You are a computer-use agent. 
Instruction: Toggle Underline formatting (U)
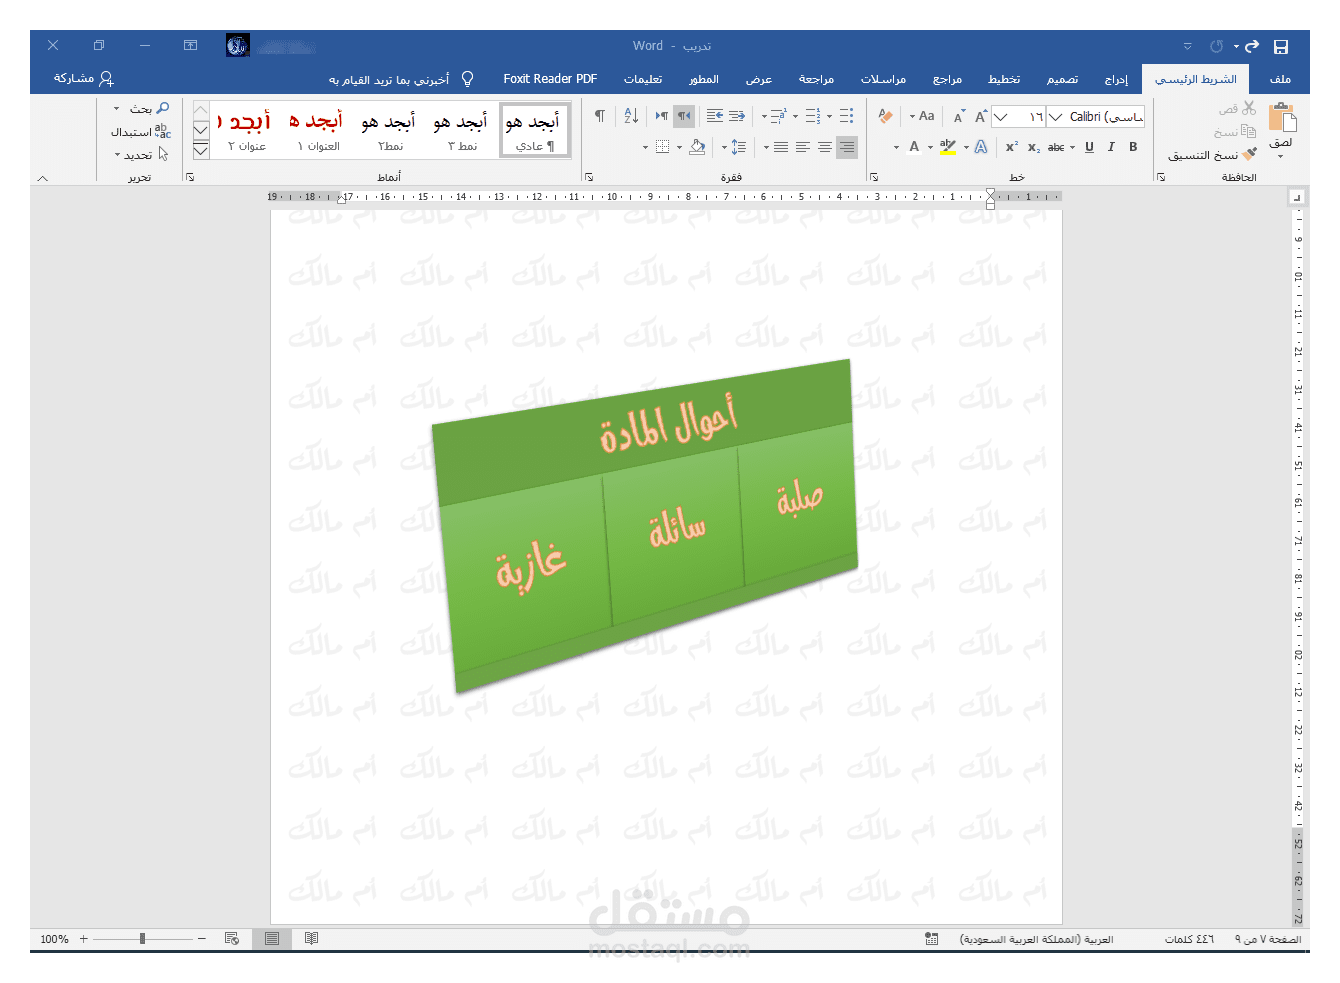pos(1089,147)
